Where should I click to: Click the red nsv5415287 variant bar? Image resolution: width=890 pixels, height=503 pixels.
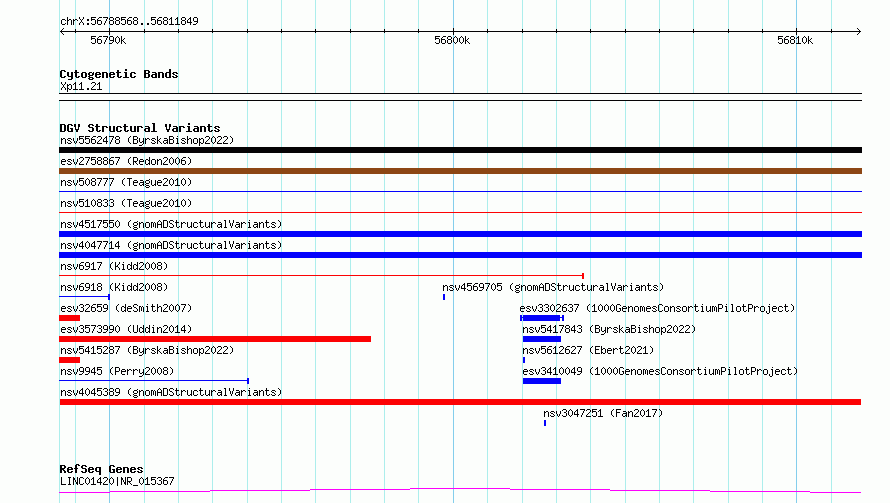coord(69,361)
